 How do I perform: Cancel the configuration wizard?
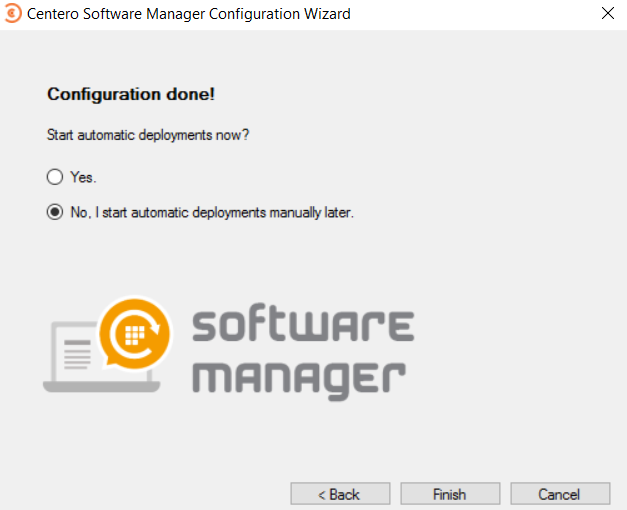[x=560, y=494]
